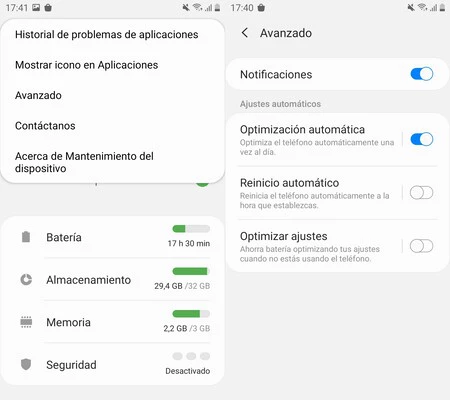Tap the shopping bag icon in left status bar
Viewport: 450px width, 400px height.
[x=48, y=8]
